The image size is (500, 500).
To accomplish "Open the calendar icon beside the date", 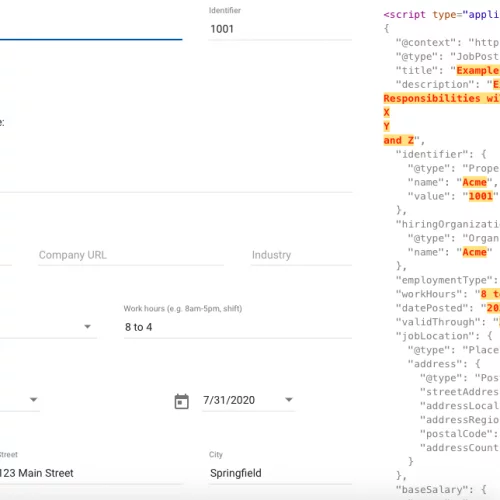I will point(181,401).
